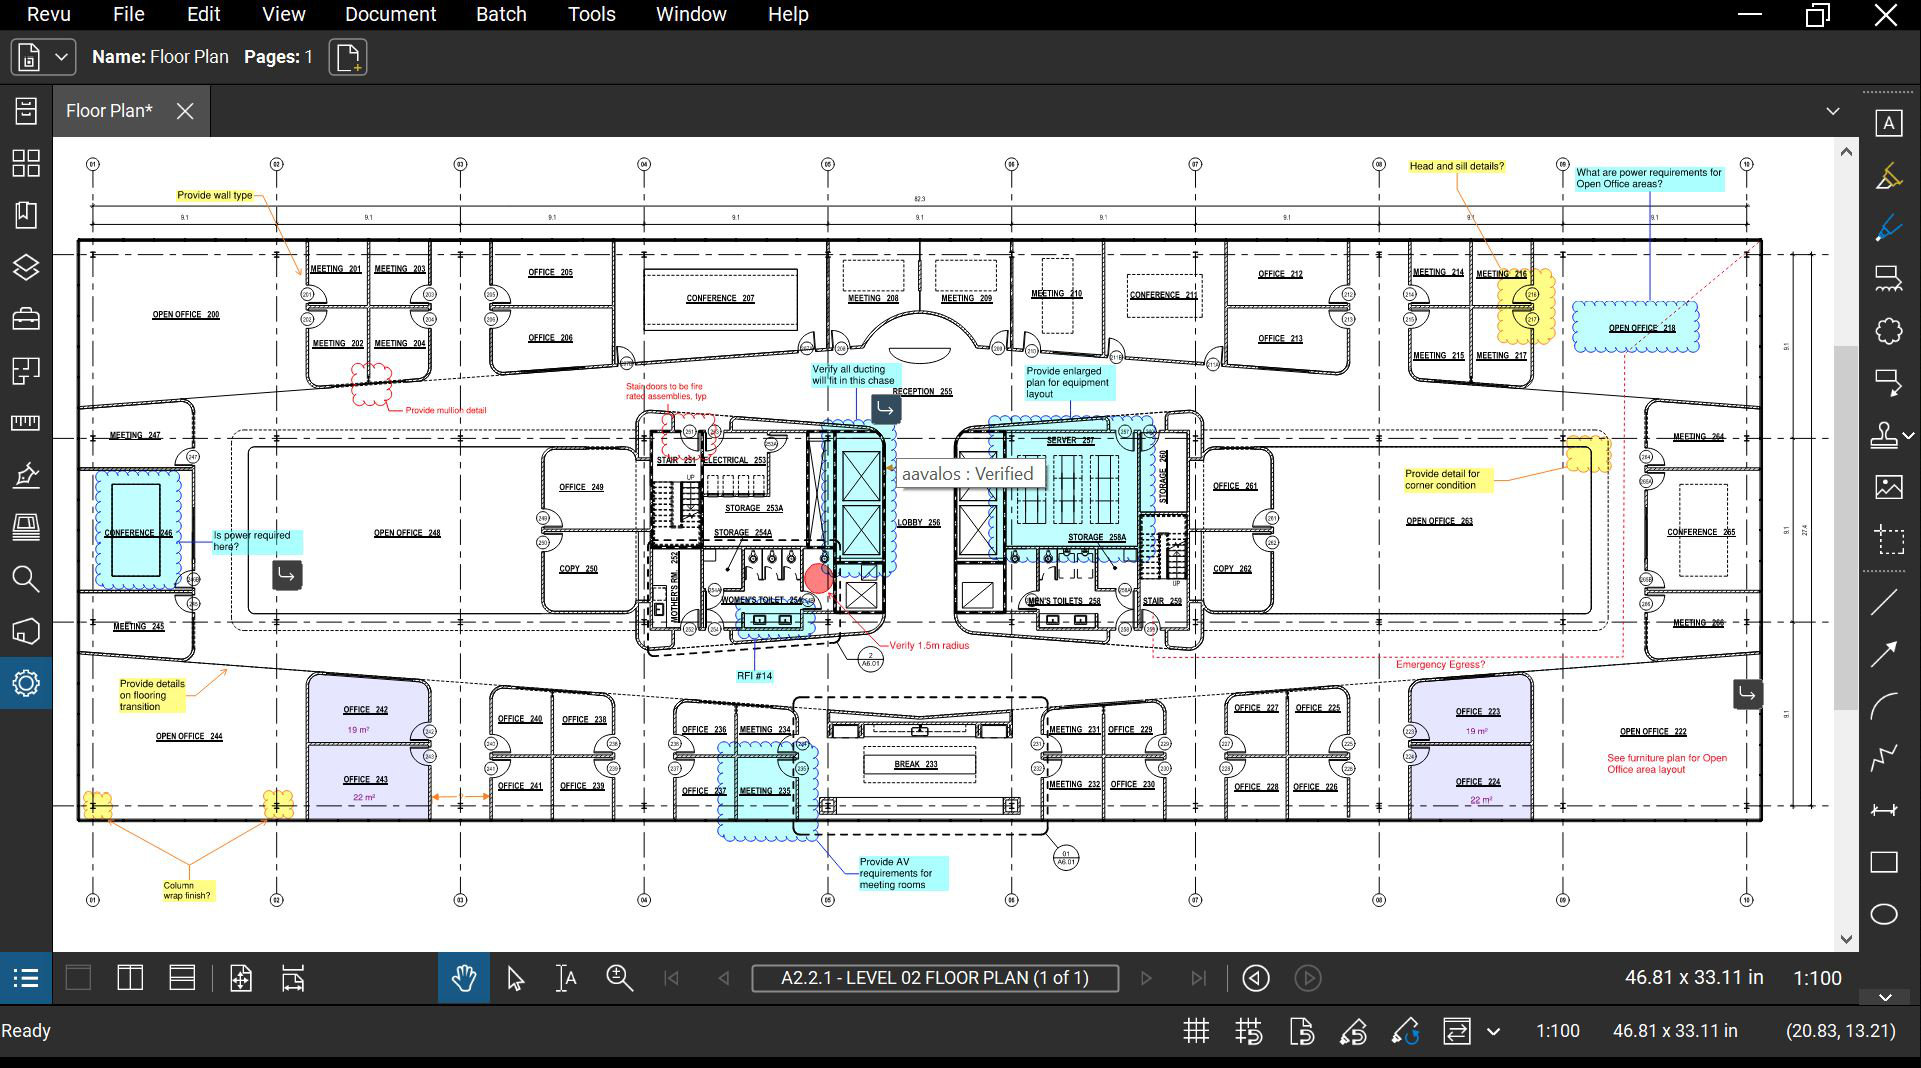1921x1068 pixels.
Task: Open the Settings gear panel
Action: pos(26,683)
